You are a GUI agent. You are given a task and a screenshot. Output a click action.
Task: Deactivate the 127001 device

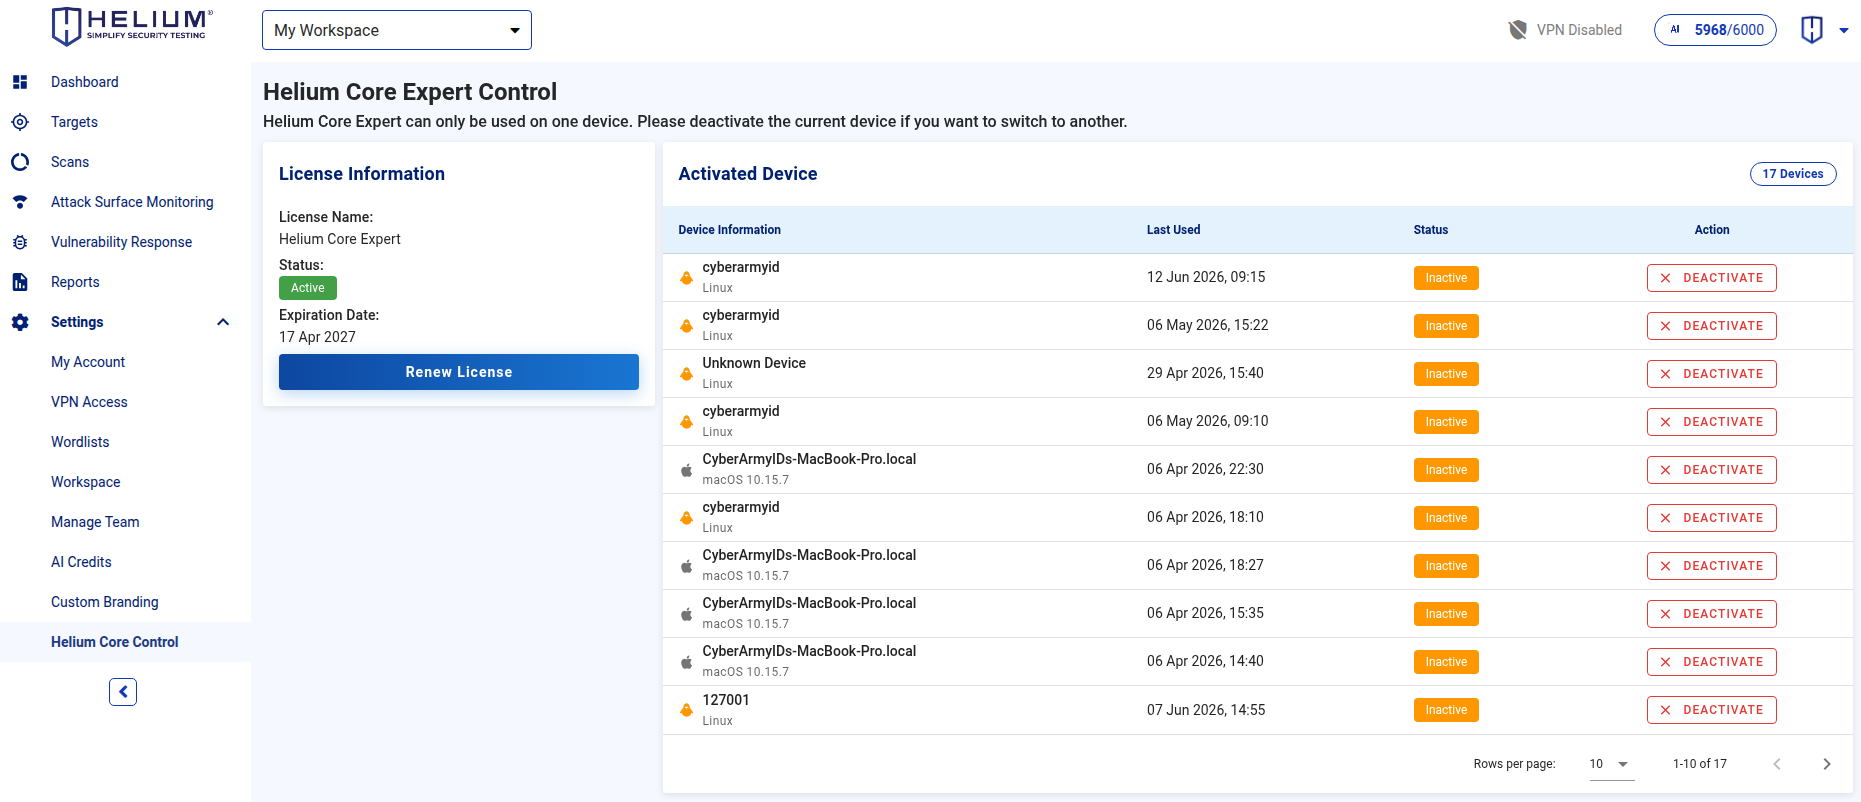tap(1712, 710)
